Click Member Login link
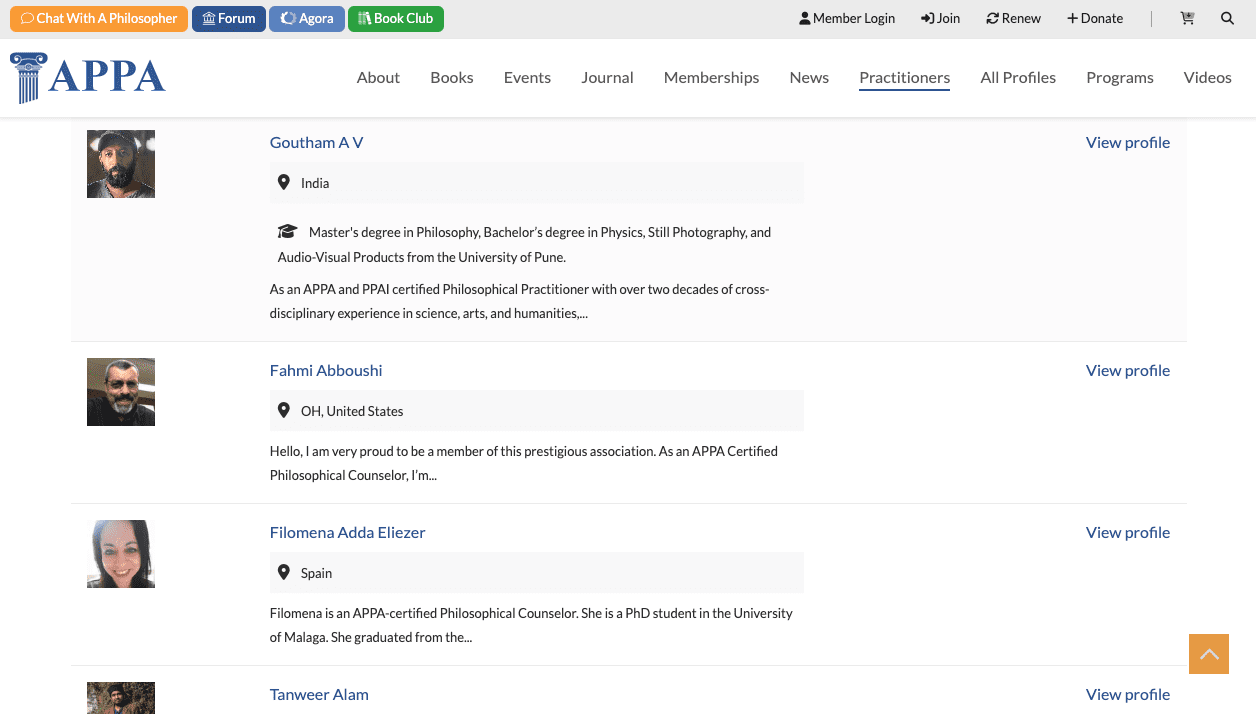Viewport: 1256px width, 714px height. click(x=847, y=18)
